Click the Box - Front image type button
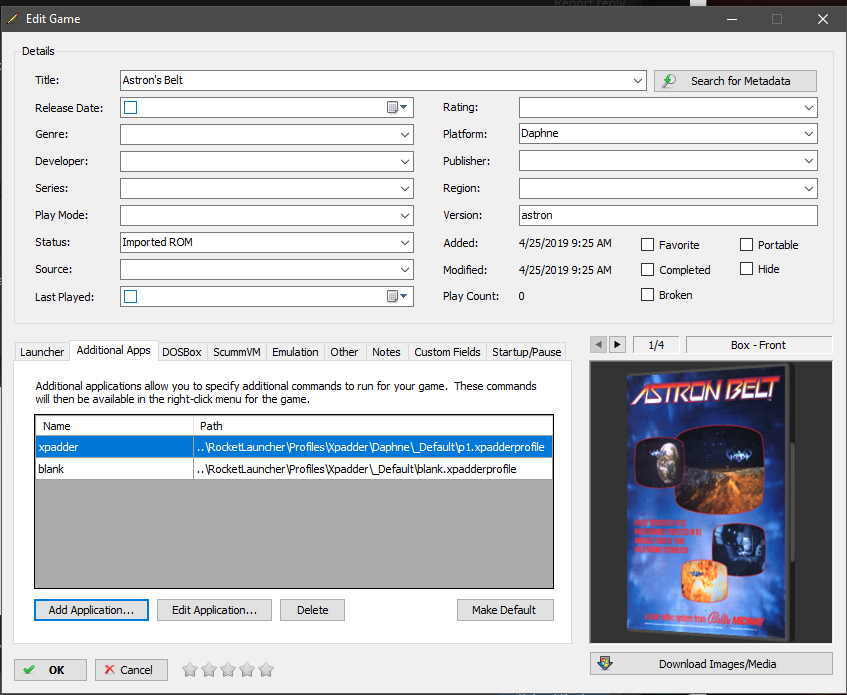Viewport: 847px width, 695px height. 758,345
